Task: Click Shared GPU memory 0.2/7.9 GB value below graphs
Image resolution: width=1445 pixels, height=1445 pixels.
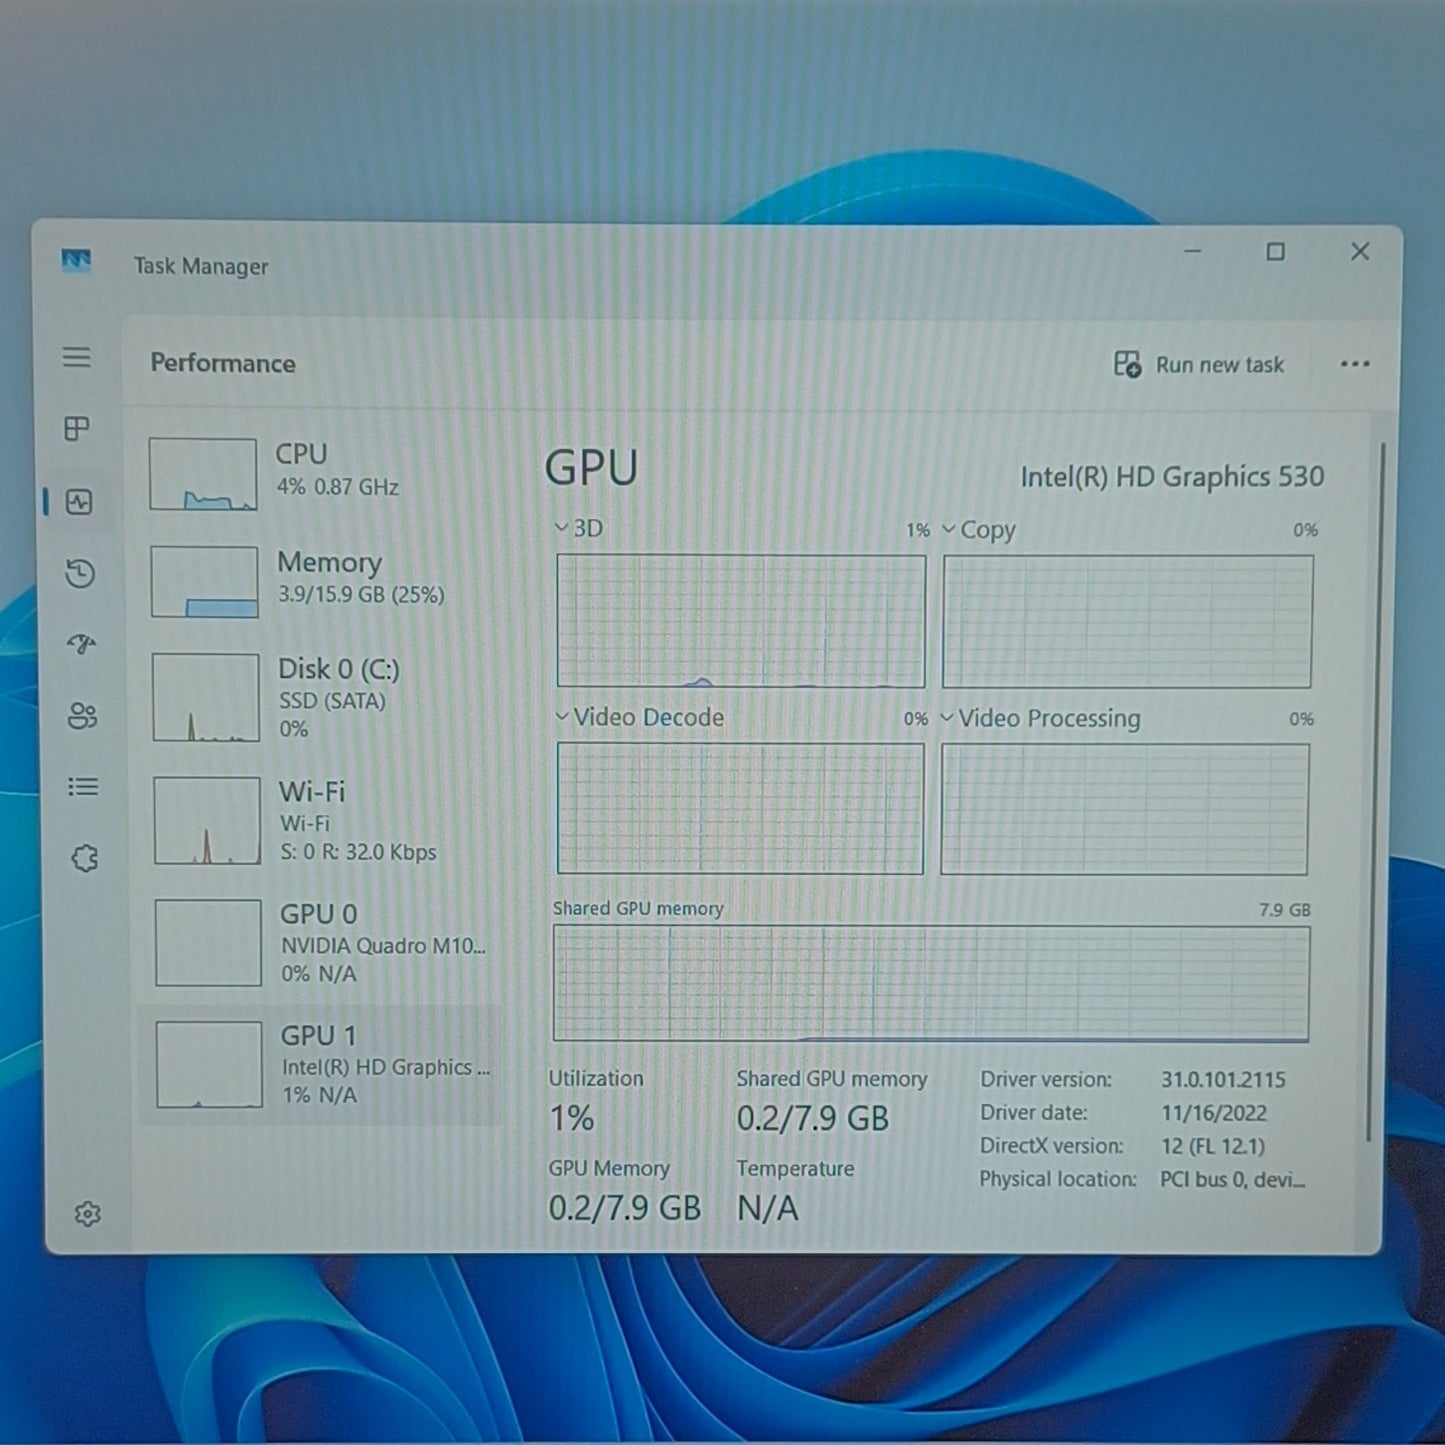Action: 812,1118
